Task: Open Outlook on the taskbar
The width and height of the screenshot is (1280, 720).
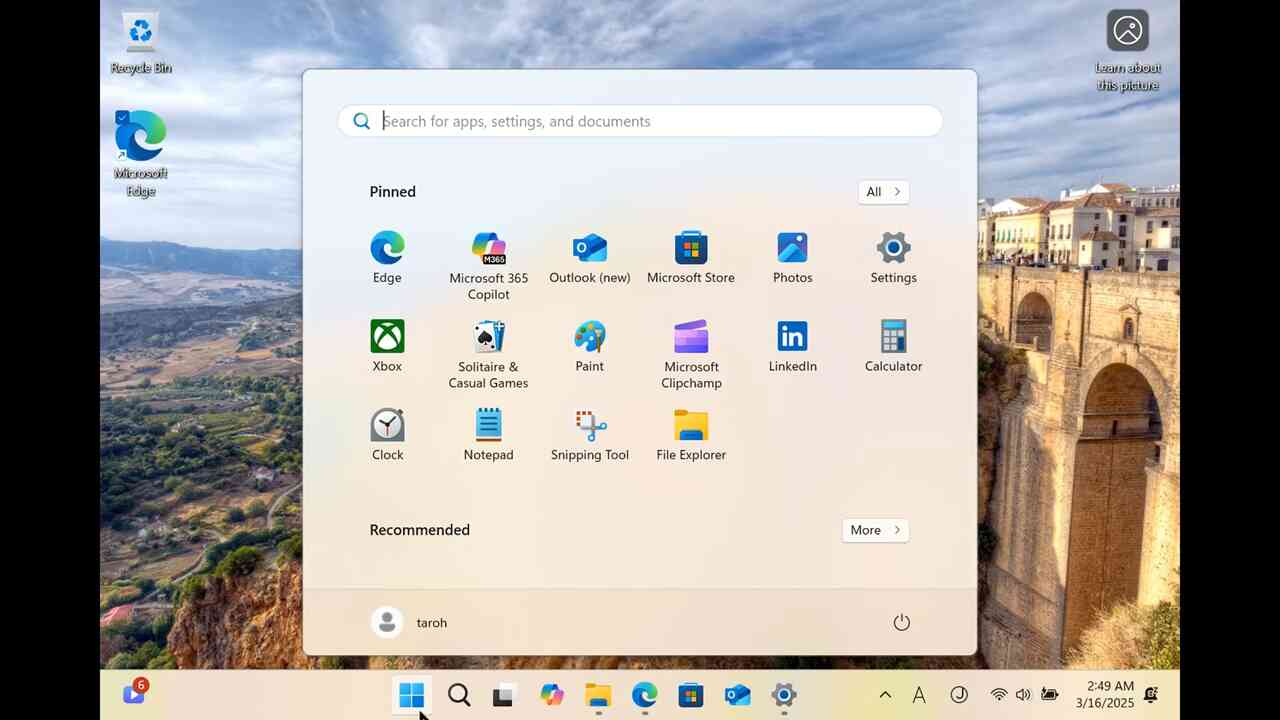Action: pyautogui.click(x=738, y=695)
